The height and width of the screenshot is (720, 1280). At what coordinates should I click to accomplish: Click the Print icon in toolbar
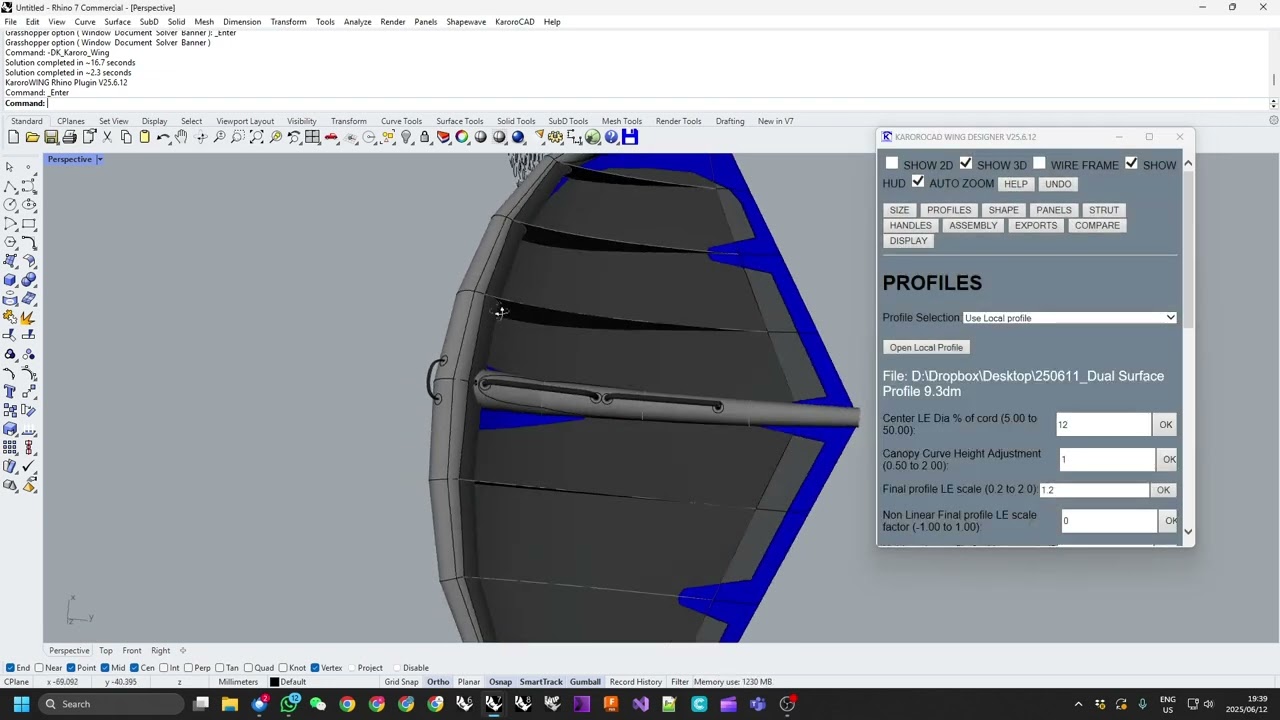coord(70,137)
